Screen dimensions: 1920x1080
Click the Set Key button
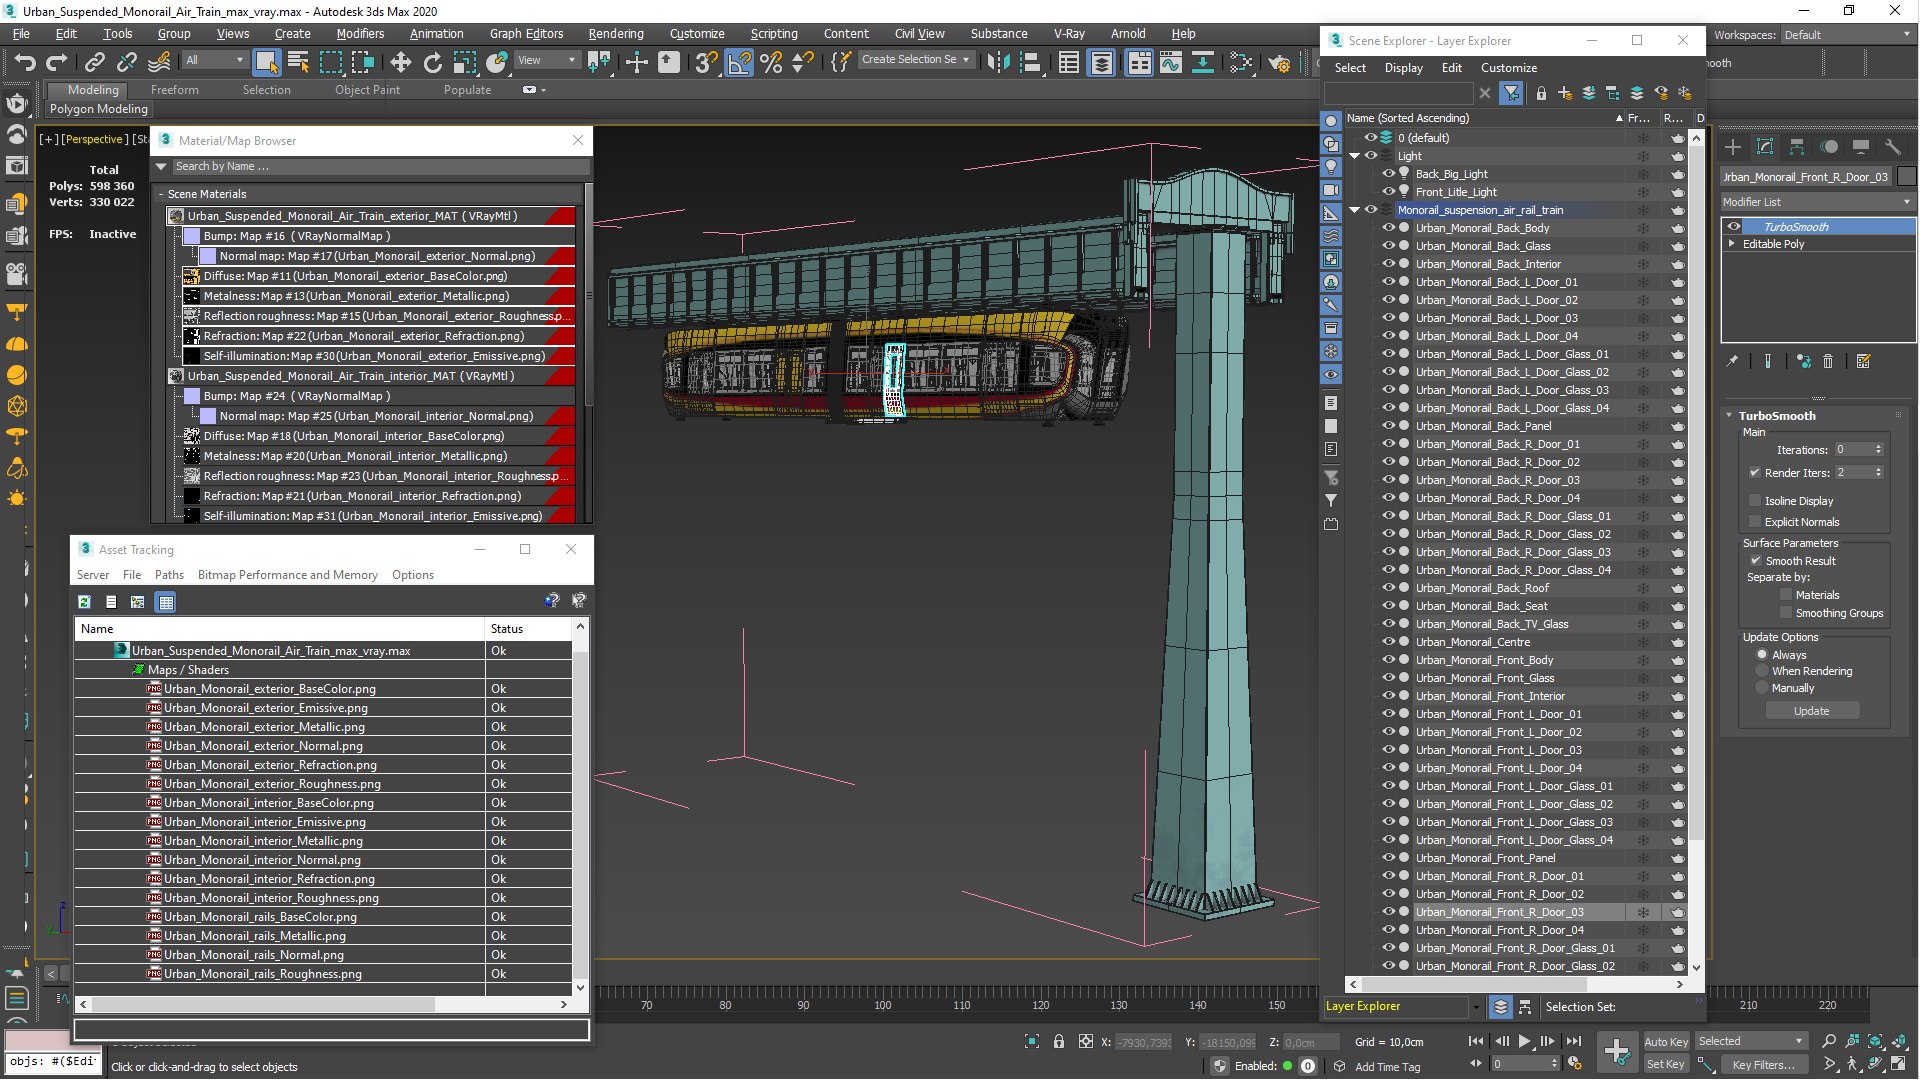1666,1065
